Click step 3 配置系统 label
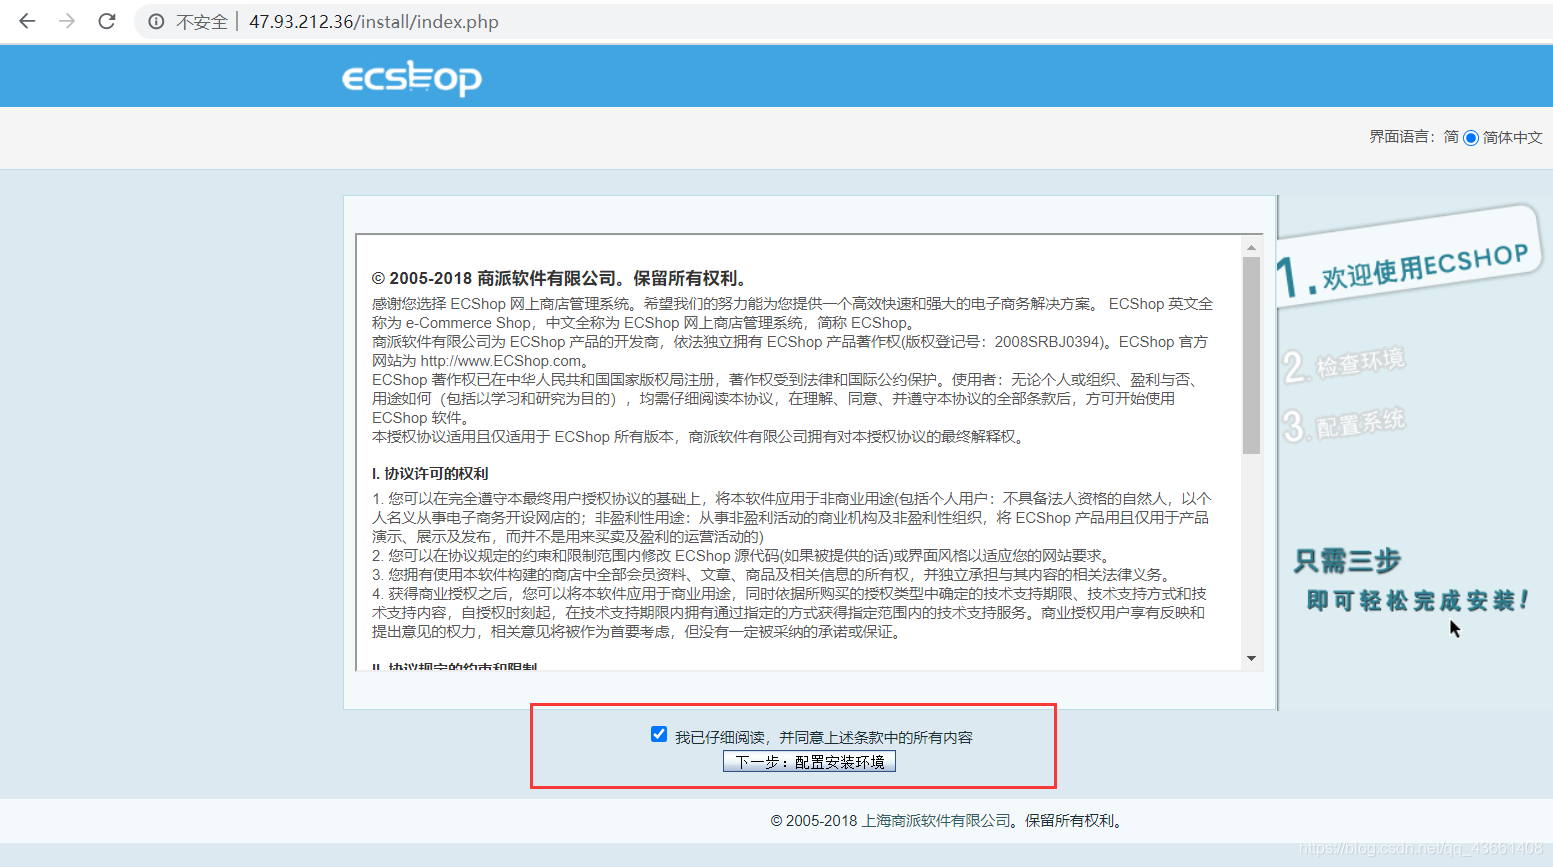The image size is (1553, 867). pos(1345,424)
